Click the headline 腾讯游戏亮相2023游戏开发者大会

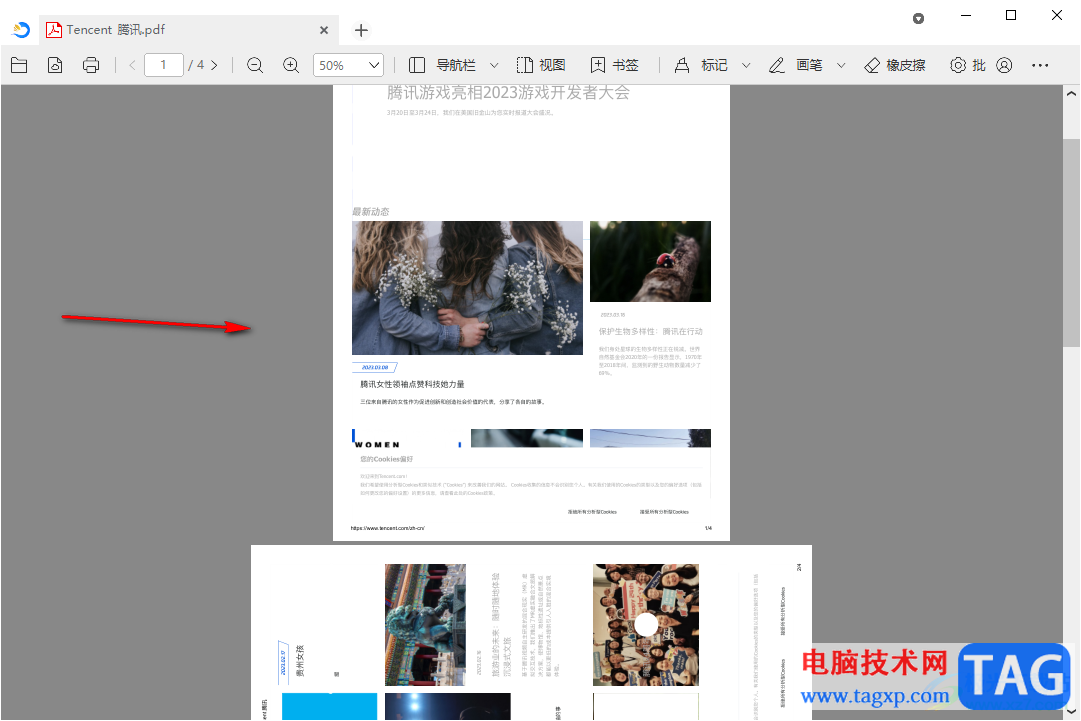click(508, 92)
